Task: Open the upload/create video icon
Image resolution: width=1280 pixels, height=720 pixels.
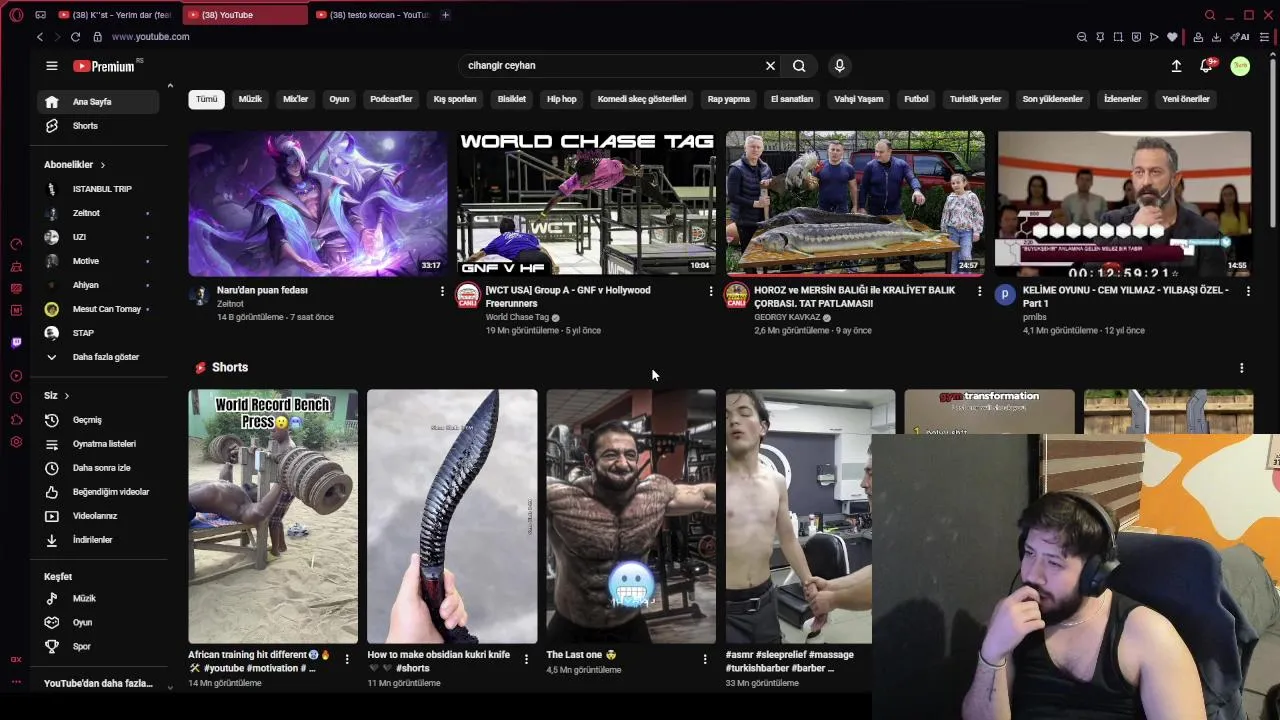Action: (1176, 66)
